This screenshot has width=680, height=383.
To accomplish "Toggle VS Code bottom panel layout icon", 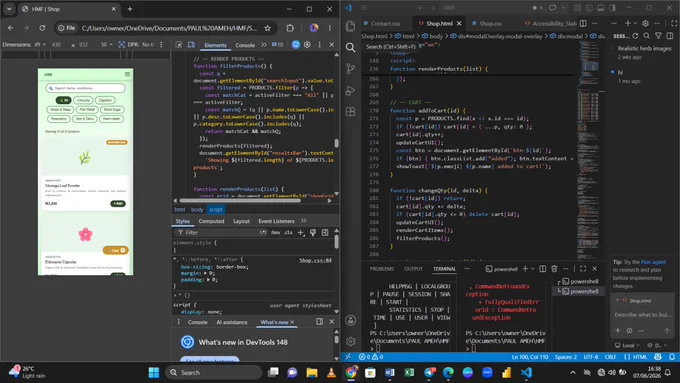I will [x=601, y=8].
